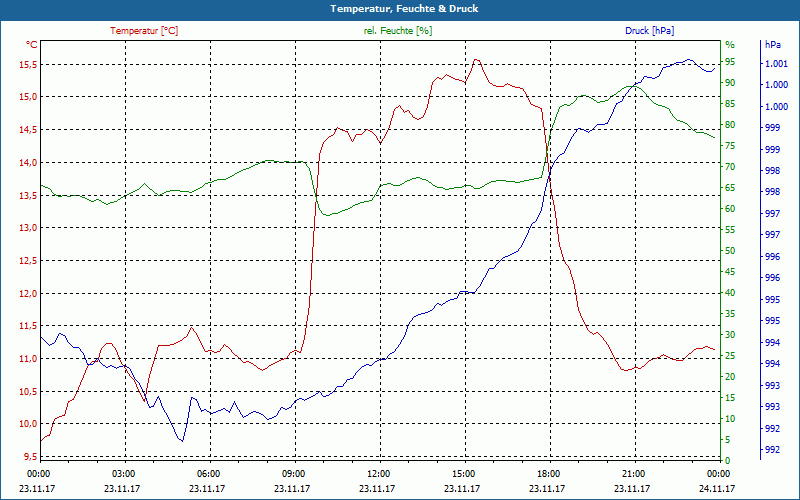Click the '15,5' temperature axis tick
The height and width of the screenshot is (500, 800).
28,64
